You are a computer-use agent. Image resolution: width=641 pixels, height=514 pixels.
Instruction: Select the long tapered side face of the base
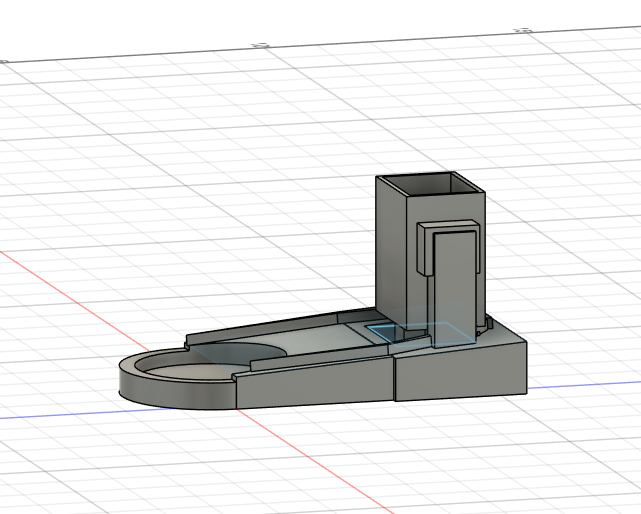[x=315, y=382]
